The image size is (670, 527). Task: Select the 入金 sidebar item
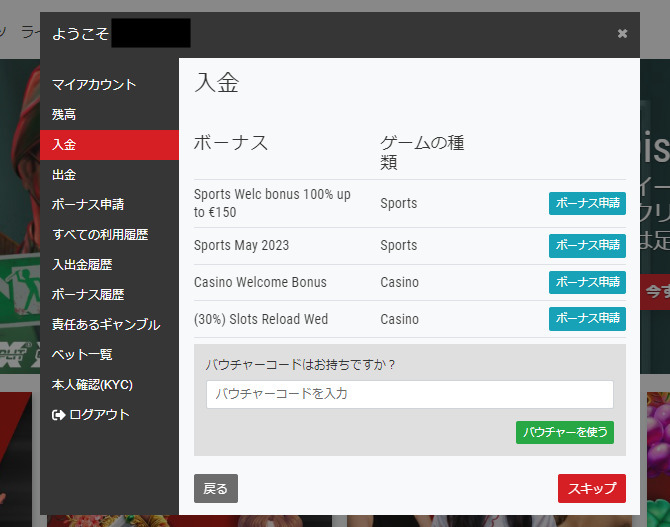[x=109, y=145]
